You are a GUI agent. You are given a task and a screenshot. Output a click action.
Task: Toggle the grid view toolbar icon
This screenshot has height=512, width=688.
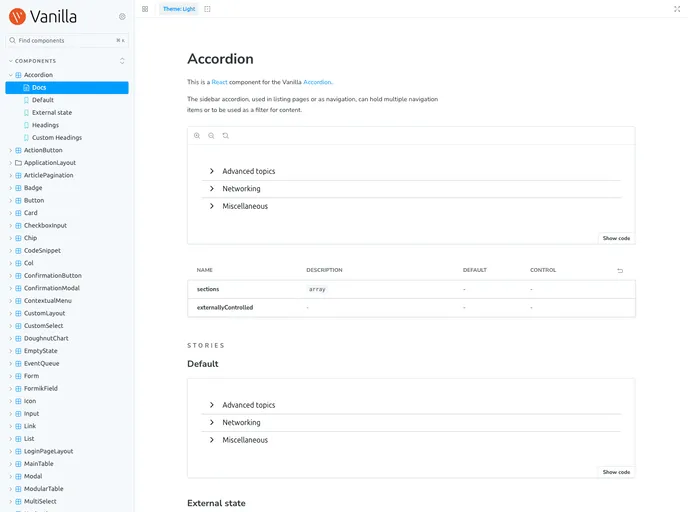coord(145,9)
